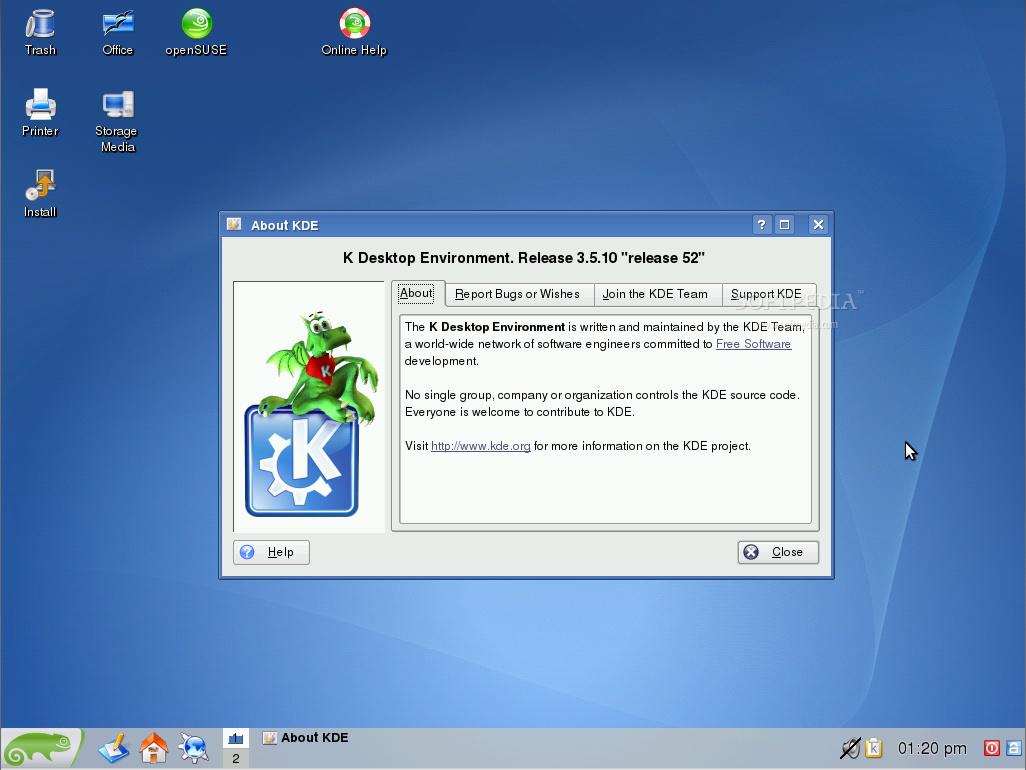Image resolution: width=1026 pixels, height=770 pixels.
Task: Click the red logout panel button
Action: click(x=991, y=748)
